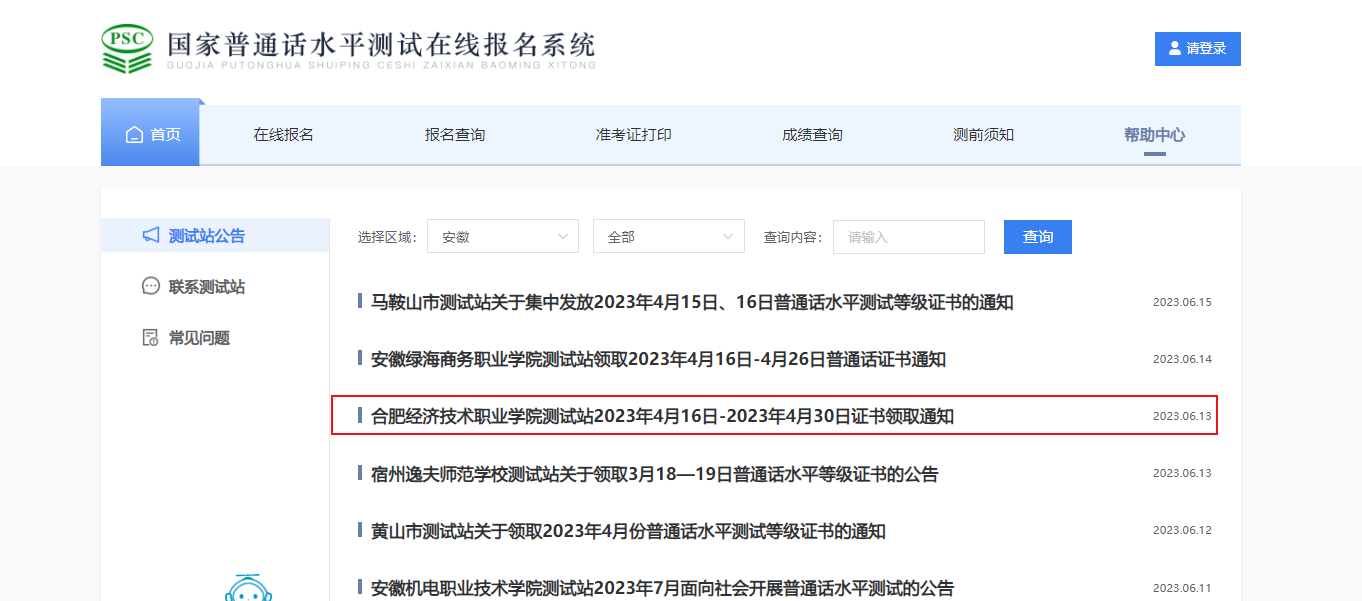The width and height of the screenshot is (1362, 601).
Task: Click the 查询内容 input field
Action: (x=909, y=237)
